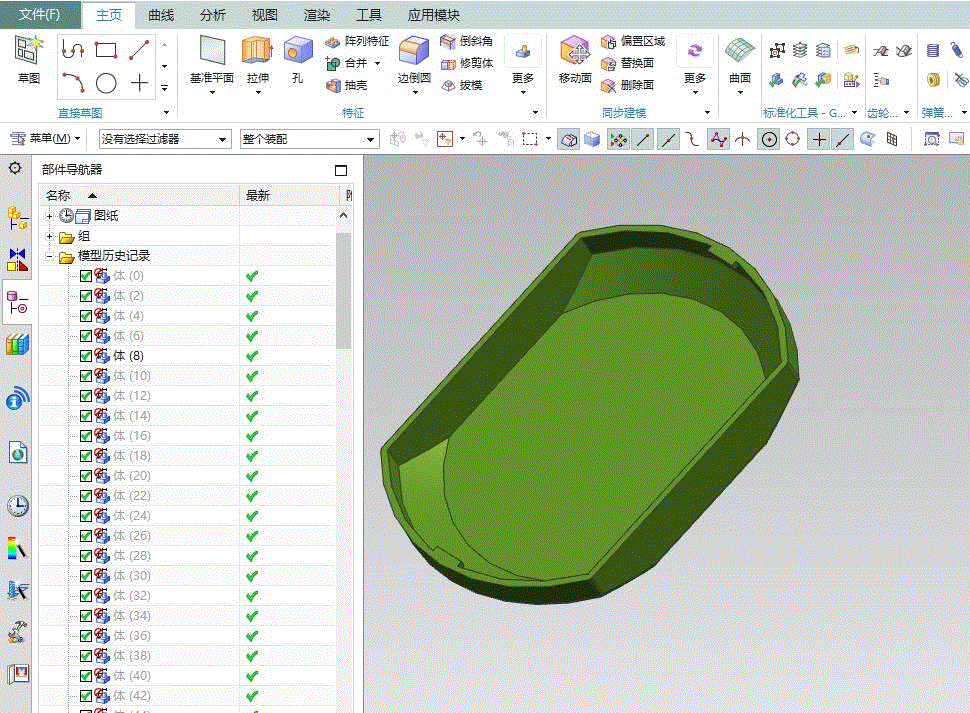Select the arc sketch tool

pos(73,82)
